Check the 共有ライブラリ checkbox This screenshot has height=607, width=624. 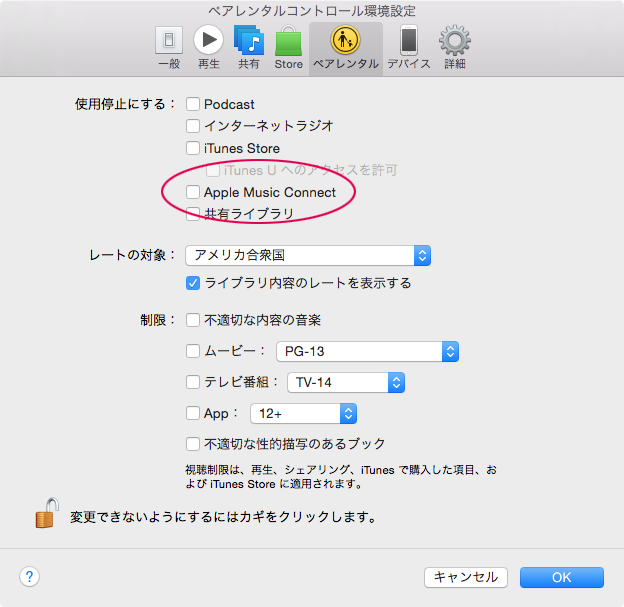point(193,214)
